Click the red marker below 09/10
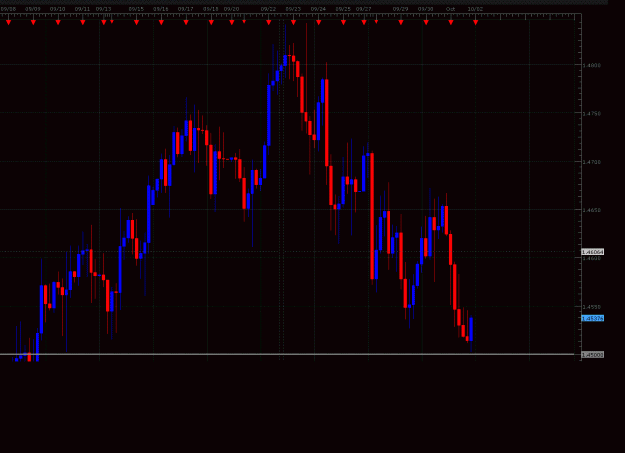 [x=58, y=23]
